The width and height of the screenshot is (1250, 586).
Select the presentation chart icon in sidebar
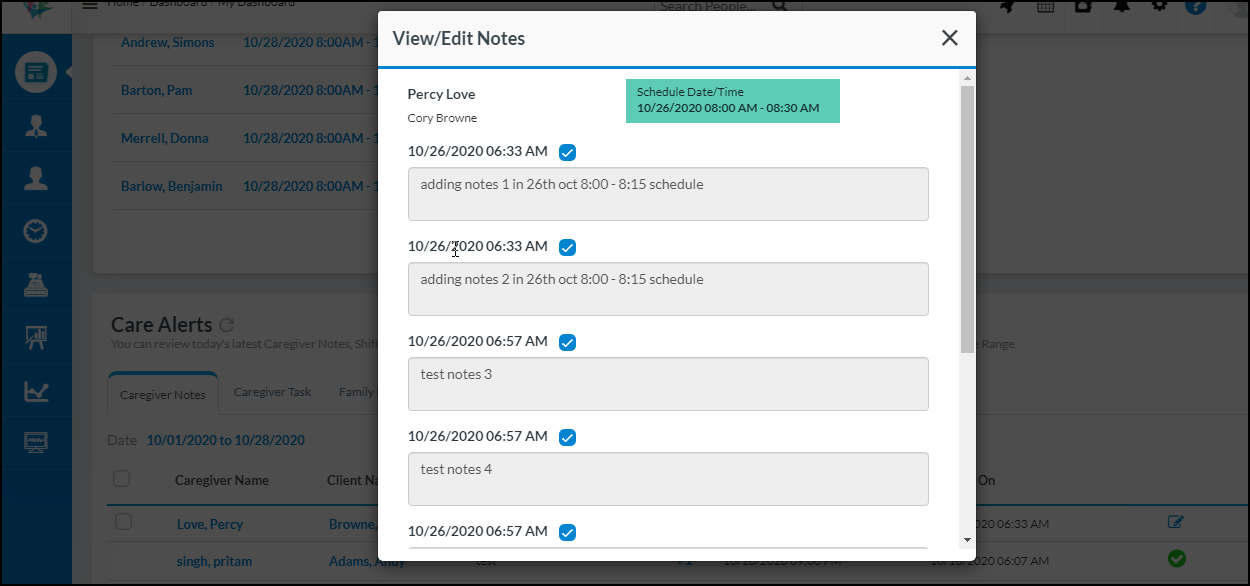tap(36, 338)
